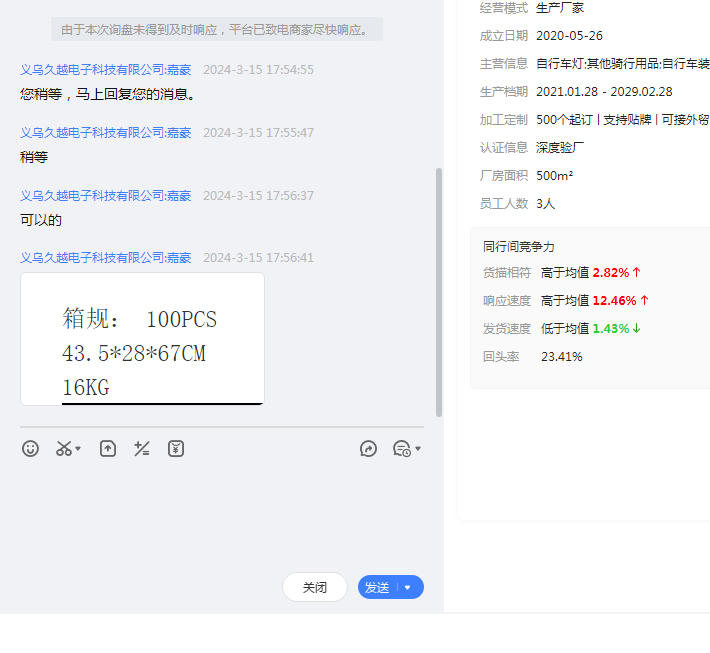
Task: Click the 可以的 chat message
Action: click(x=41, y=220)
